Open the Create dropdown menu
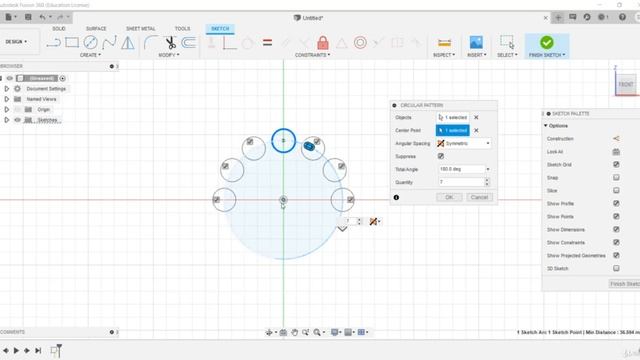This screenshot has width=640, height=360. tap(90, 55)
